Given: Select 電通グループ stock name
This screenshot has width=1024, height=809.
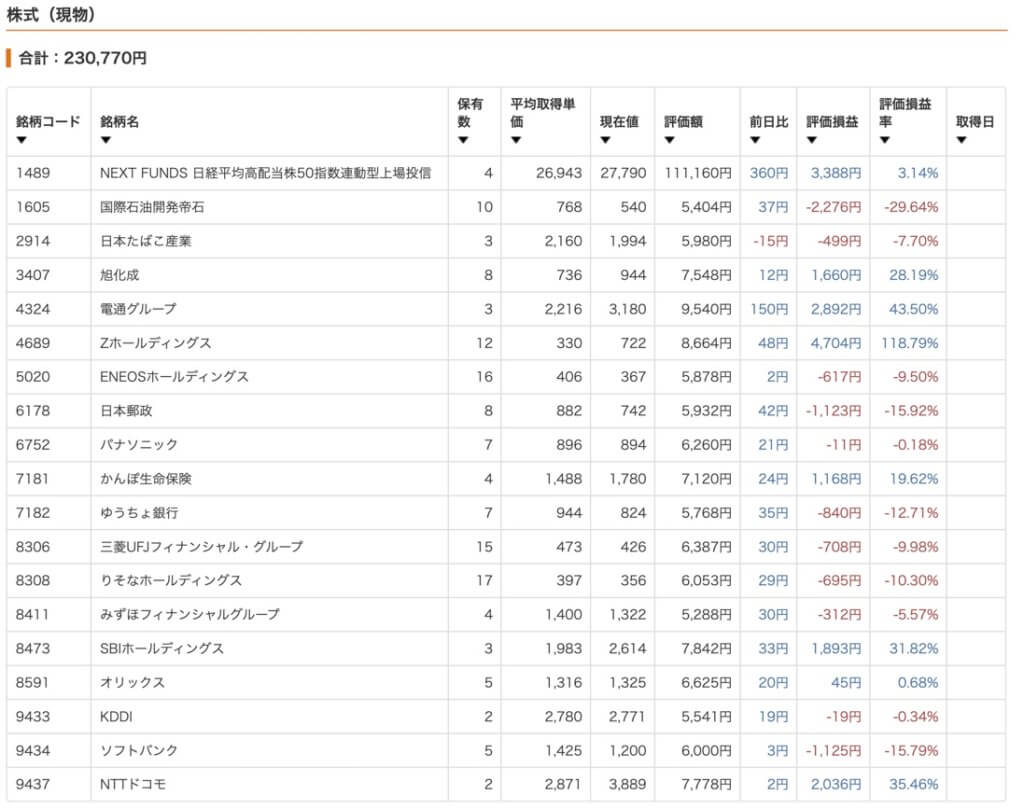Looking at the screenshot, I should click(138, 309).
